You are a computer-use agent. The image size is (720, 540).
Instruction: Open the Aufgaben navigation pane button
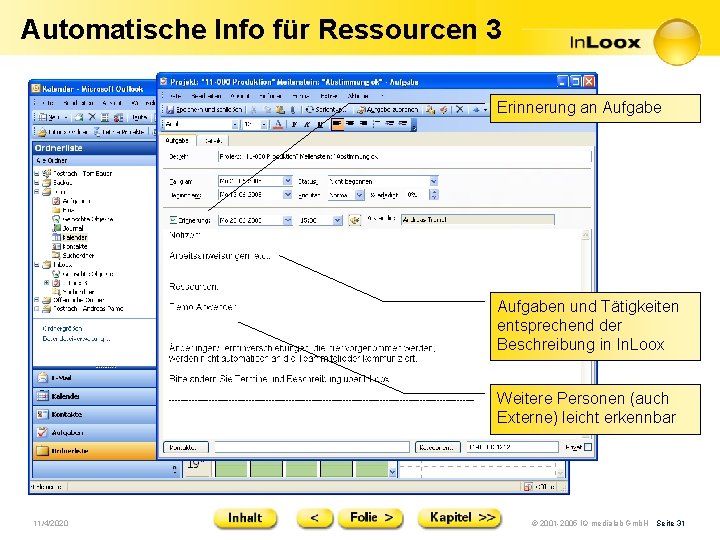tap(95, 433)
